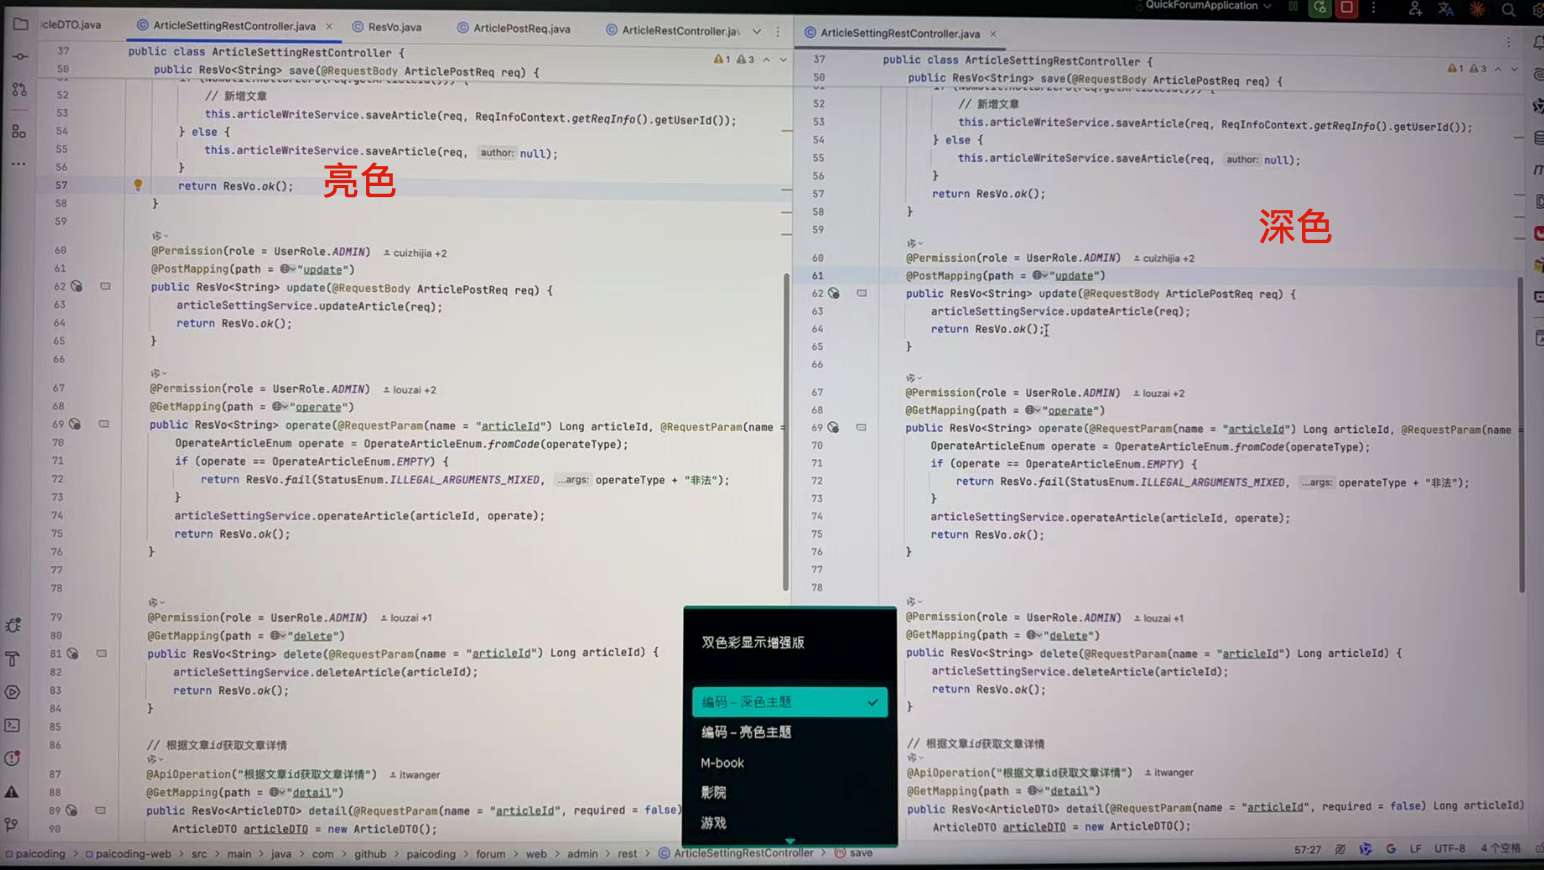Open the Problems warning tool window
This screenshot has height=870, width=1544.
tap(12, 791)
